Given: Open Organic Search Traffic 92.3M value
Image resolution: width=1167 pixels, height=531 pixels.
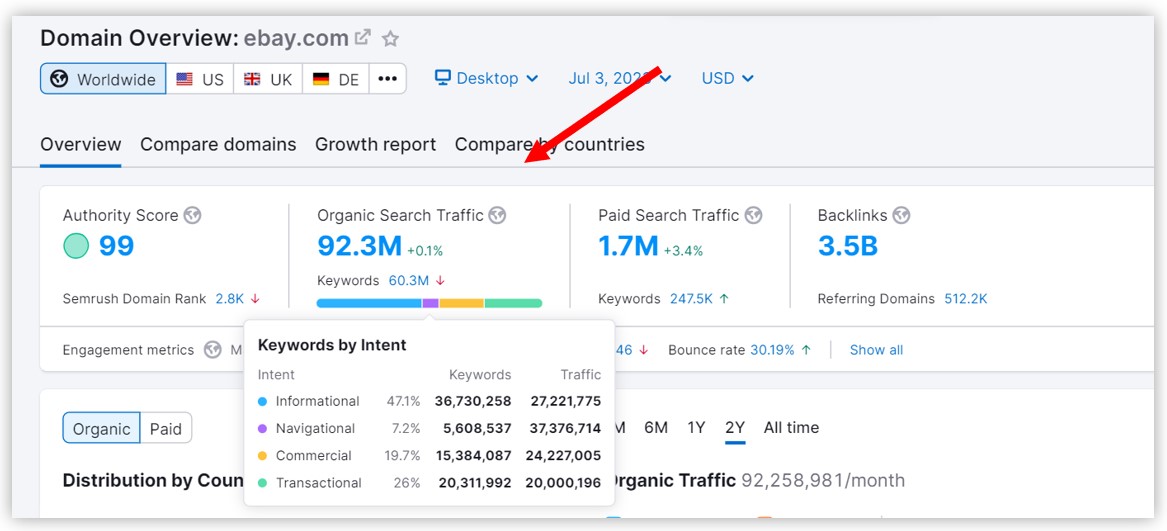Looking at the screenshot, I should (x=359, y=246).
